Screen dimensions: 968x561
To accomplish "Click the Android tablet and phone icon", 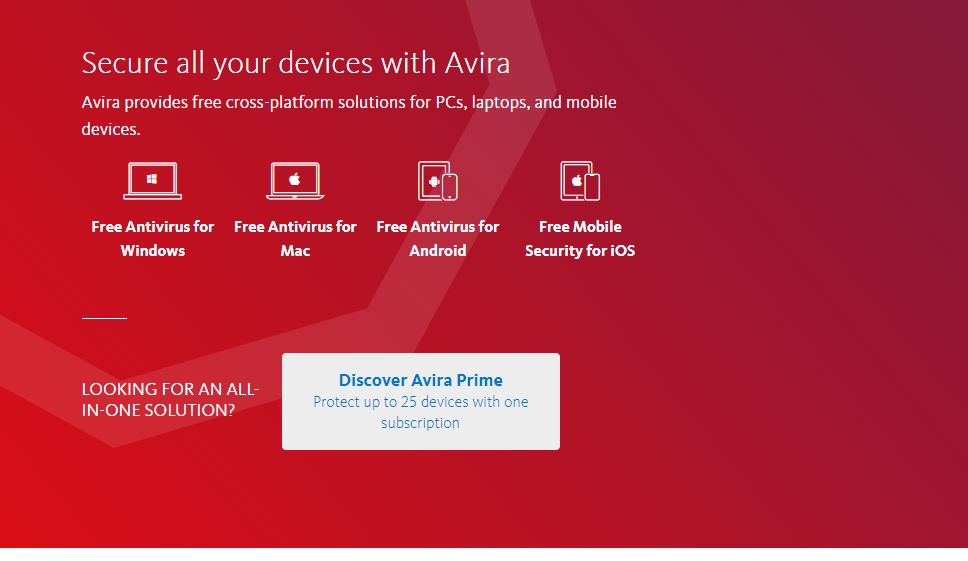I will (438, 181).
